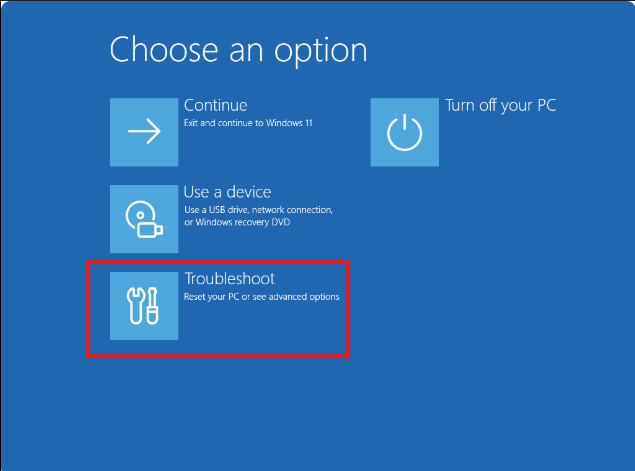Open the Troubleshoot option title
Viewport: 635px width, 471px height.
click(230, 279)
